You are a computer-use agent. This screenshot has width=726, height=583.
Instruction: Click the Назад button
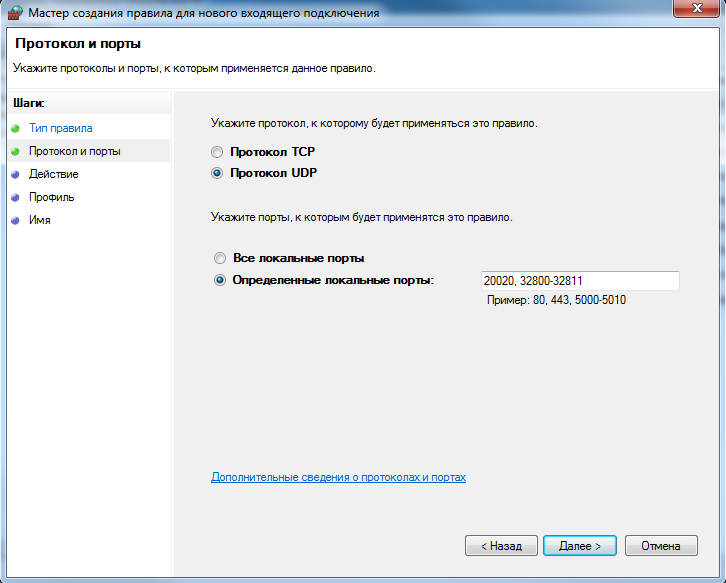(x=501, y=545)
